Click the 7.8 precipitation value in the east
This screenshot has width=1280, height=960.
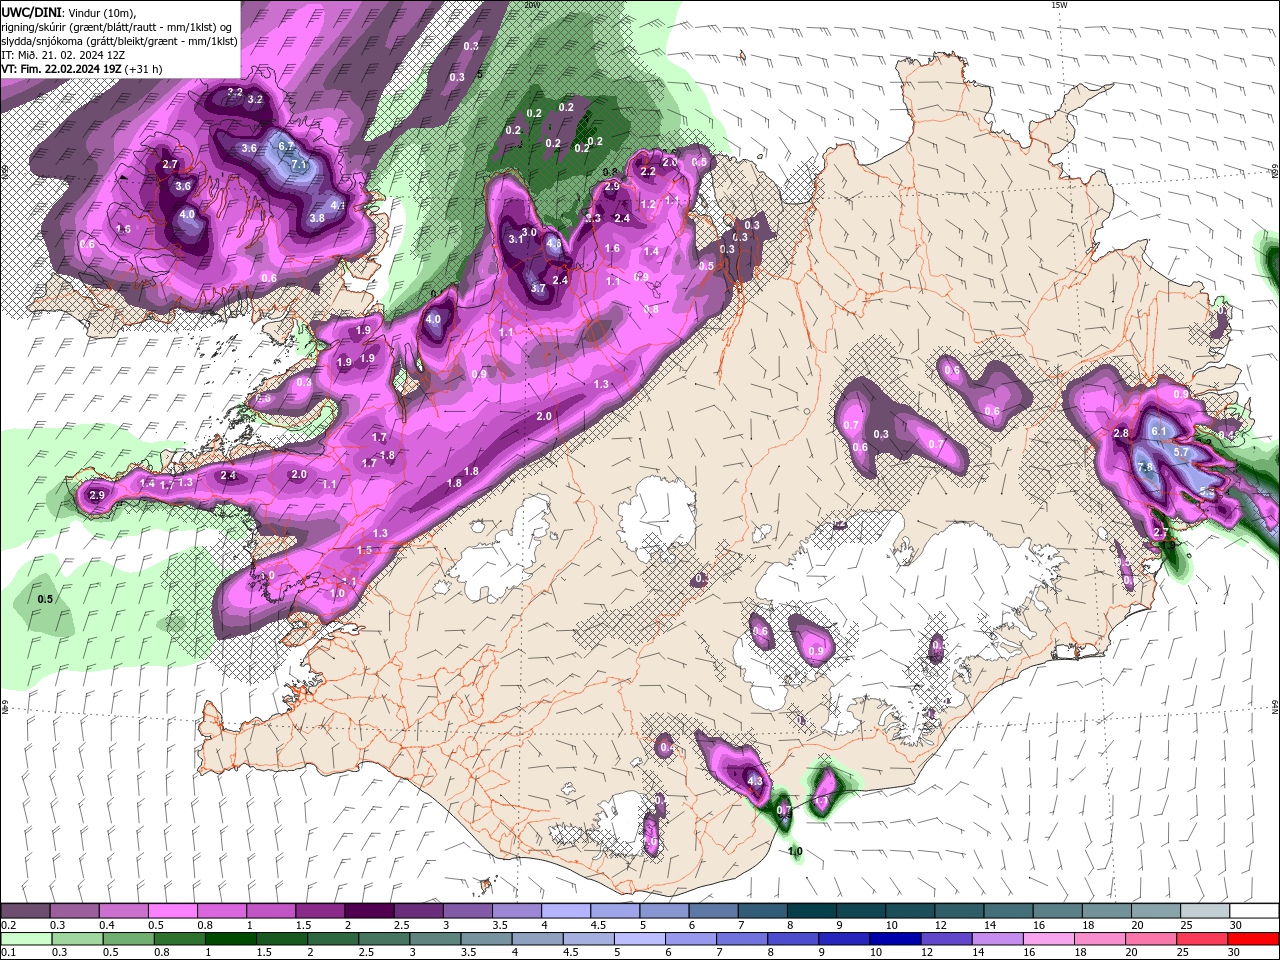1146,467
